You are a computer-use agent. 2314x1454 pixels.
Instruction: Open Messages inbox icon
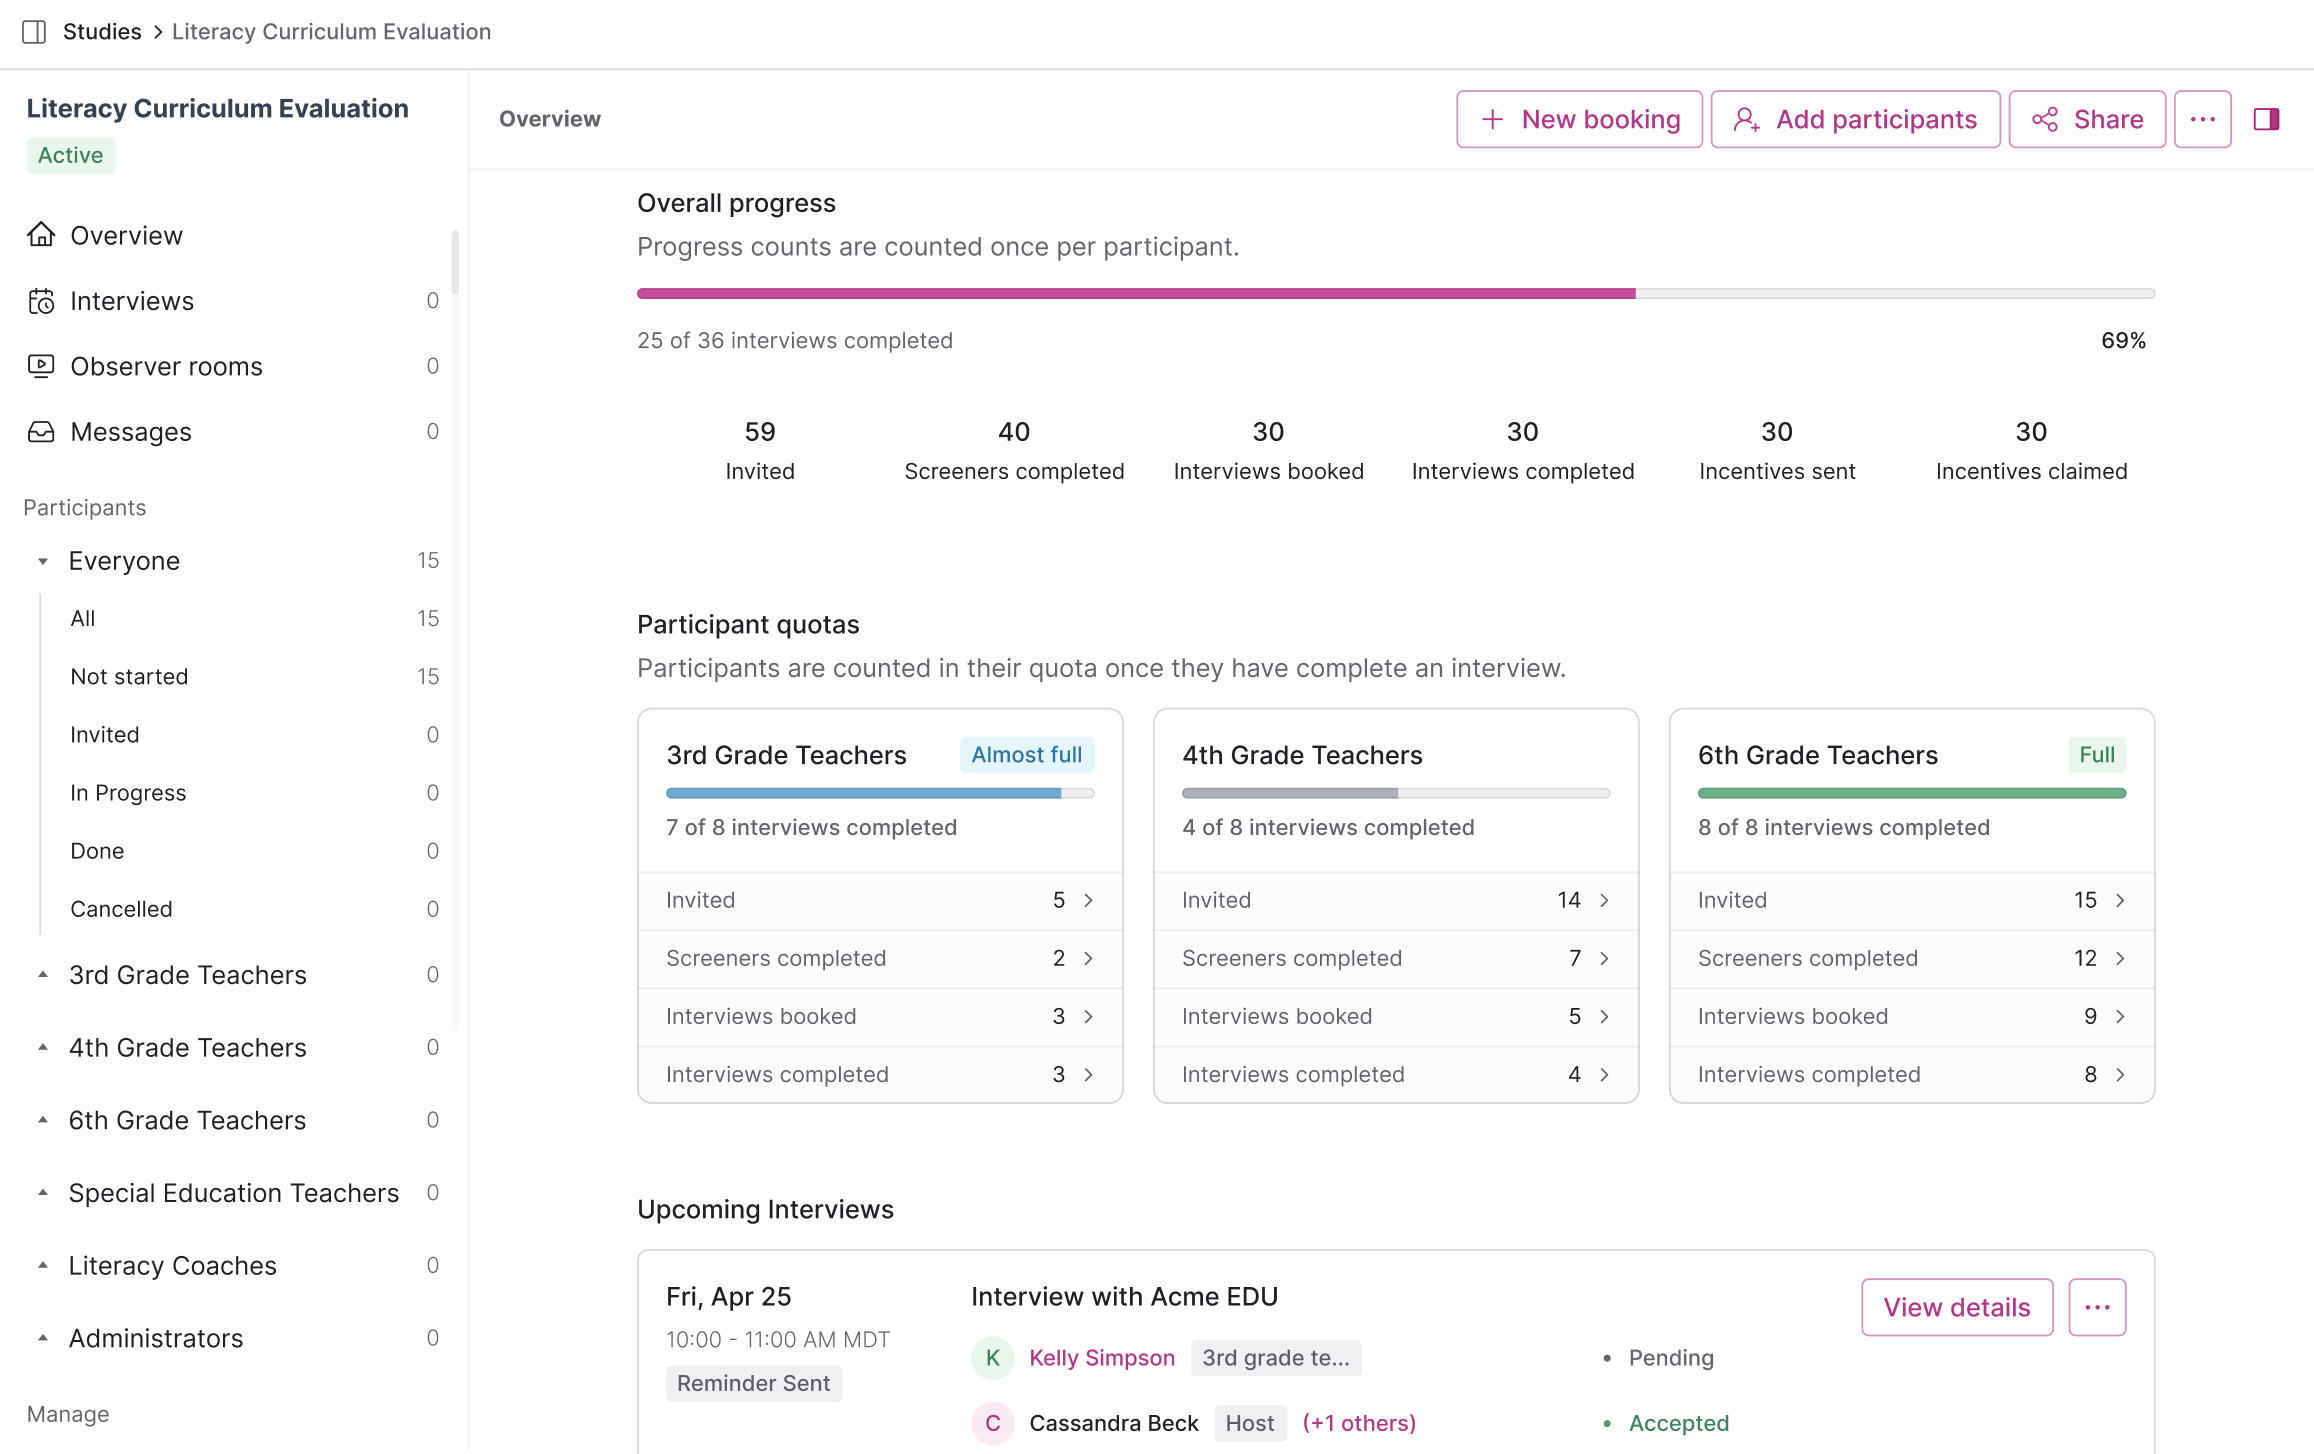tap(41, 432)
